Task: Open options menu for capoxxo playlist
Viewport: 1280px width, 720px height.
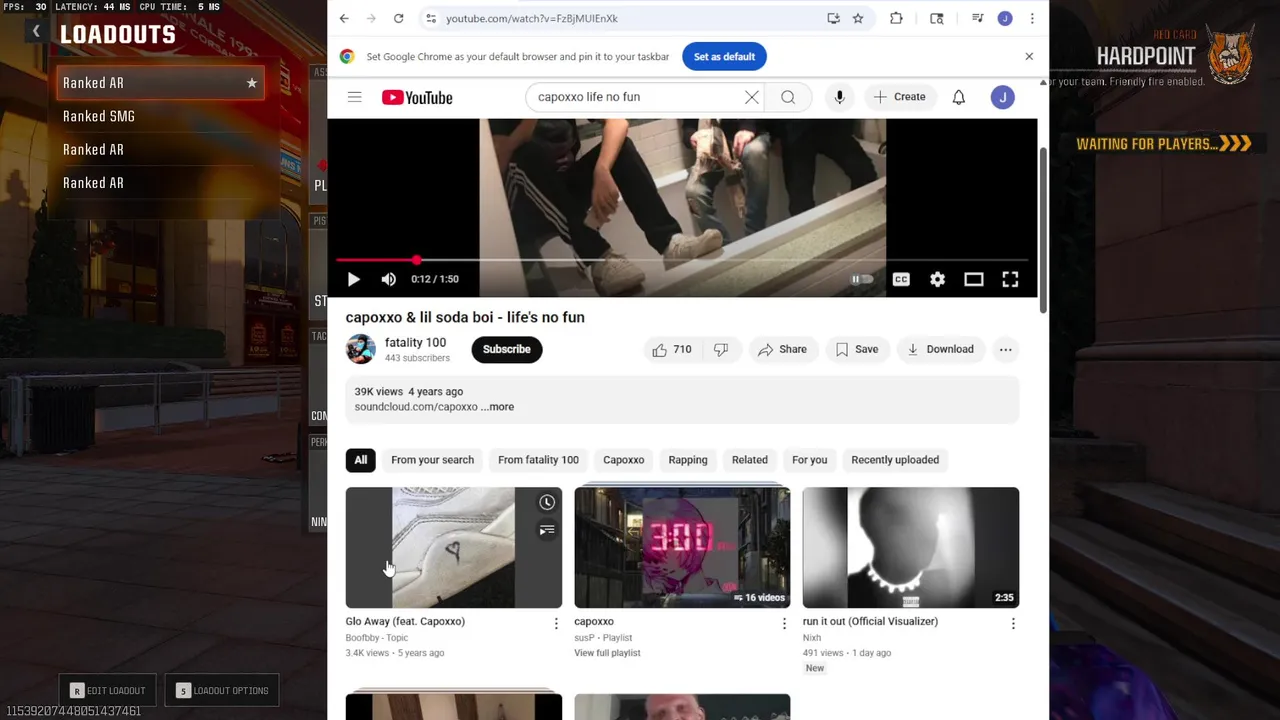Action: pyautogui.click(x=784, y=623)
